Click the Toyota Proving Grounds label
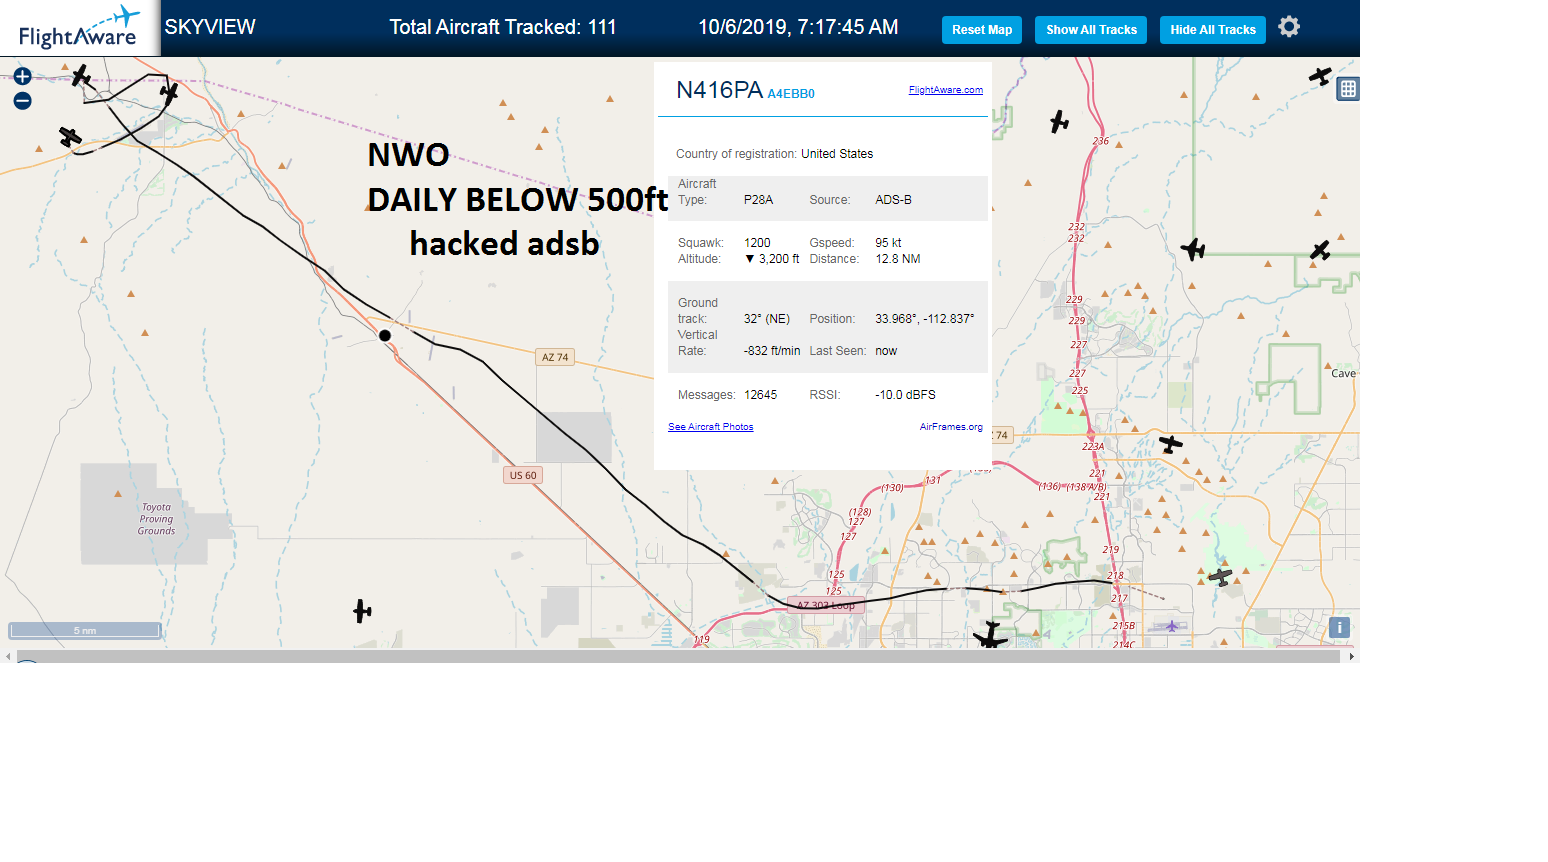This screenshot has width=1548, height=862. [156, 519]
